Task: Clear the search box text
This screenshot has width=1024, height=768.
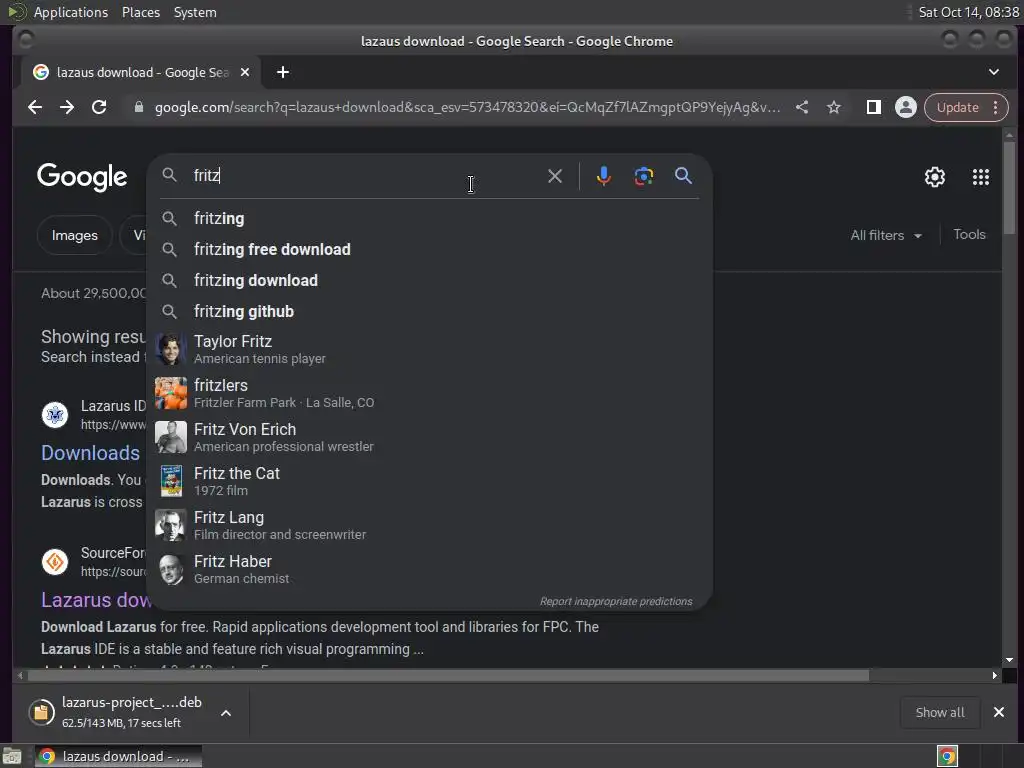Action: (554, 176)
